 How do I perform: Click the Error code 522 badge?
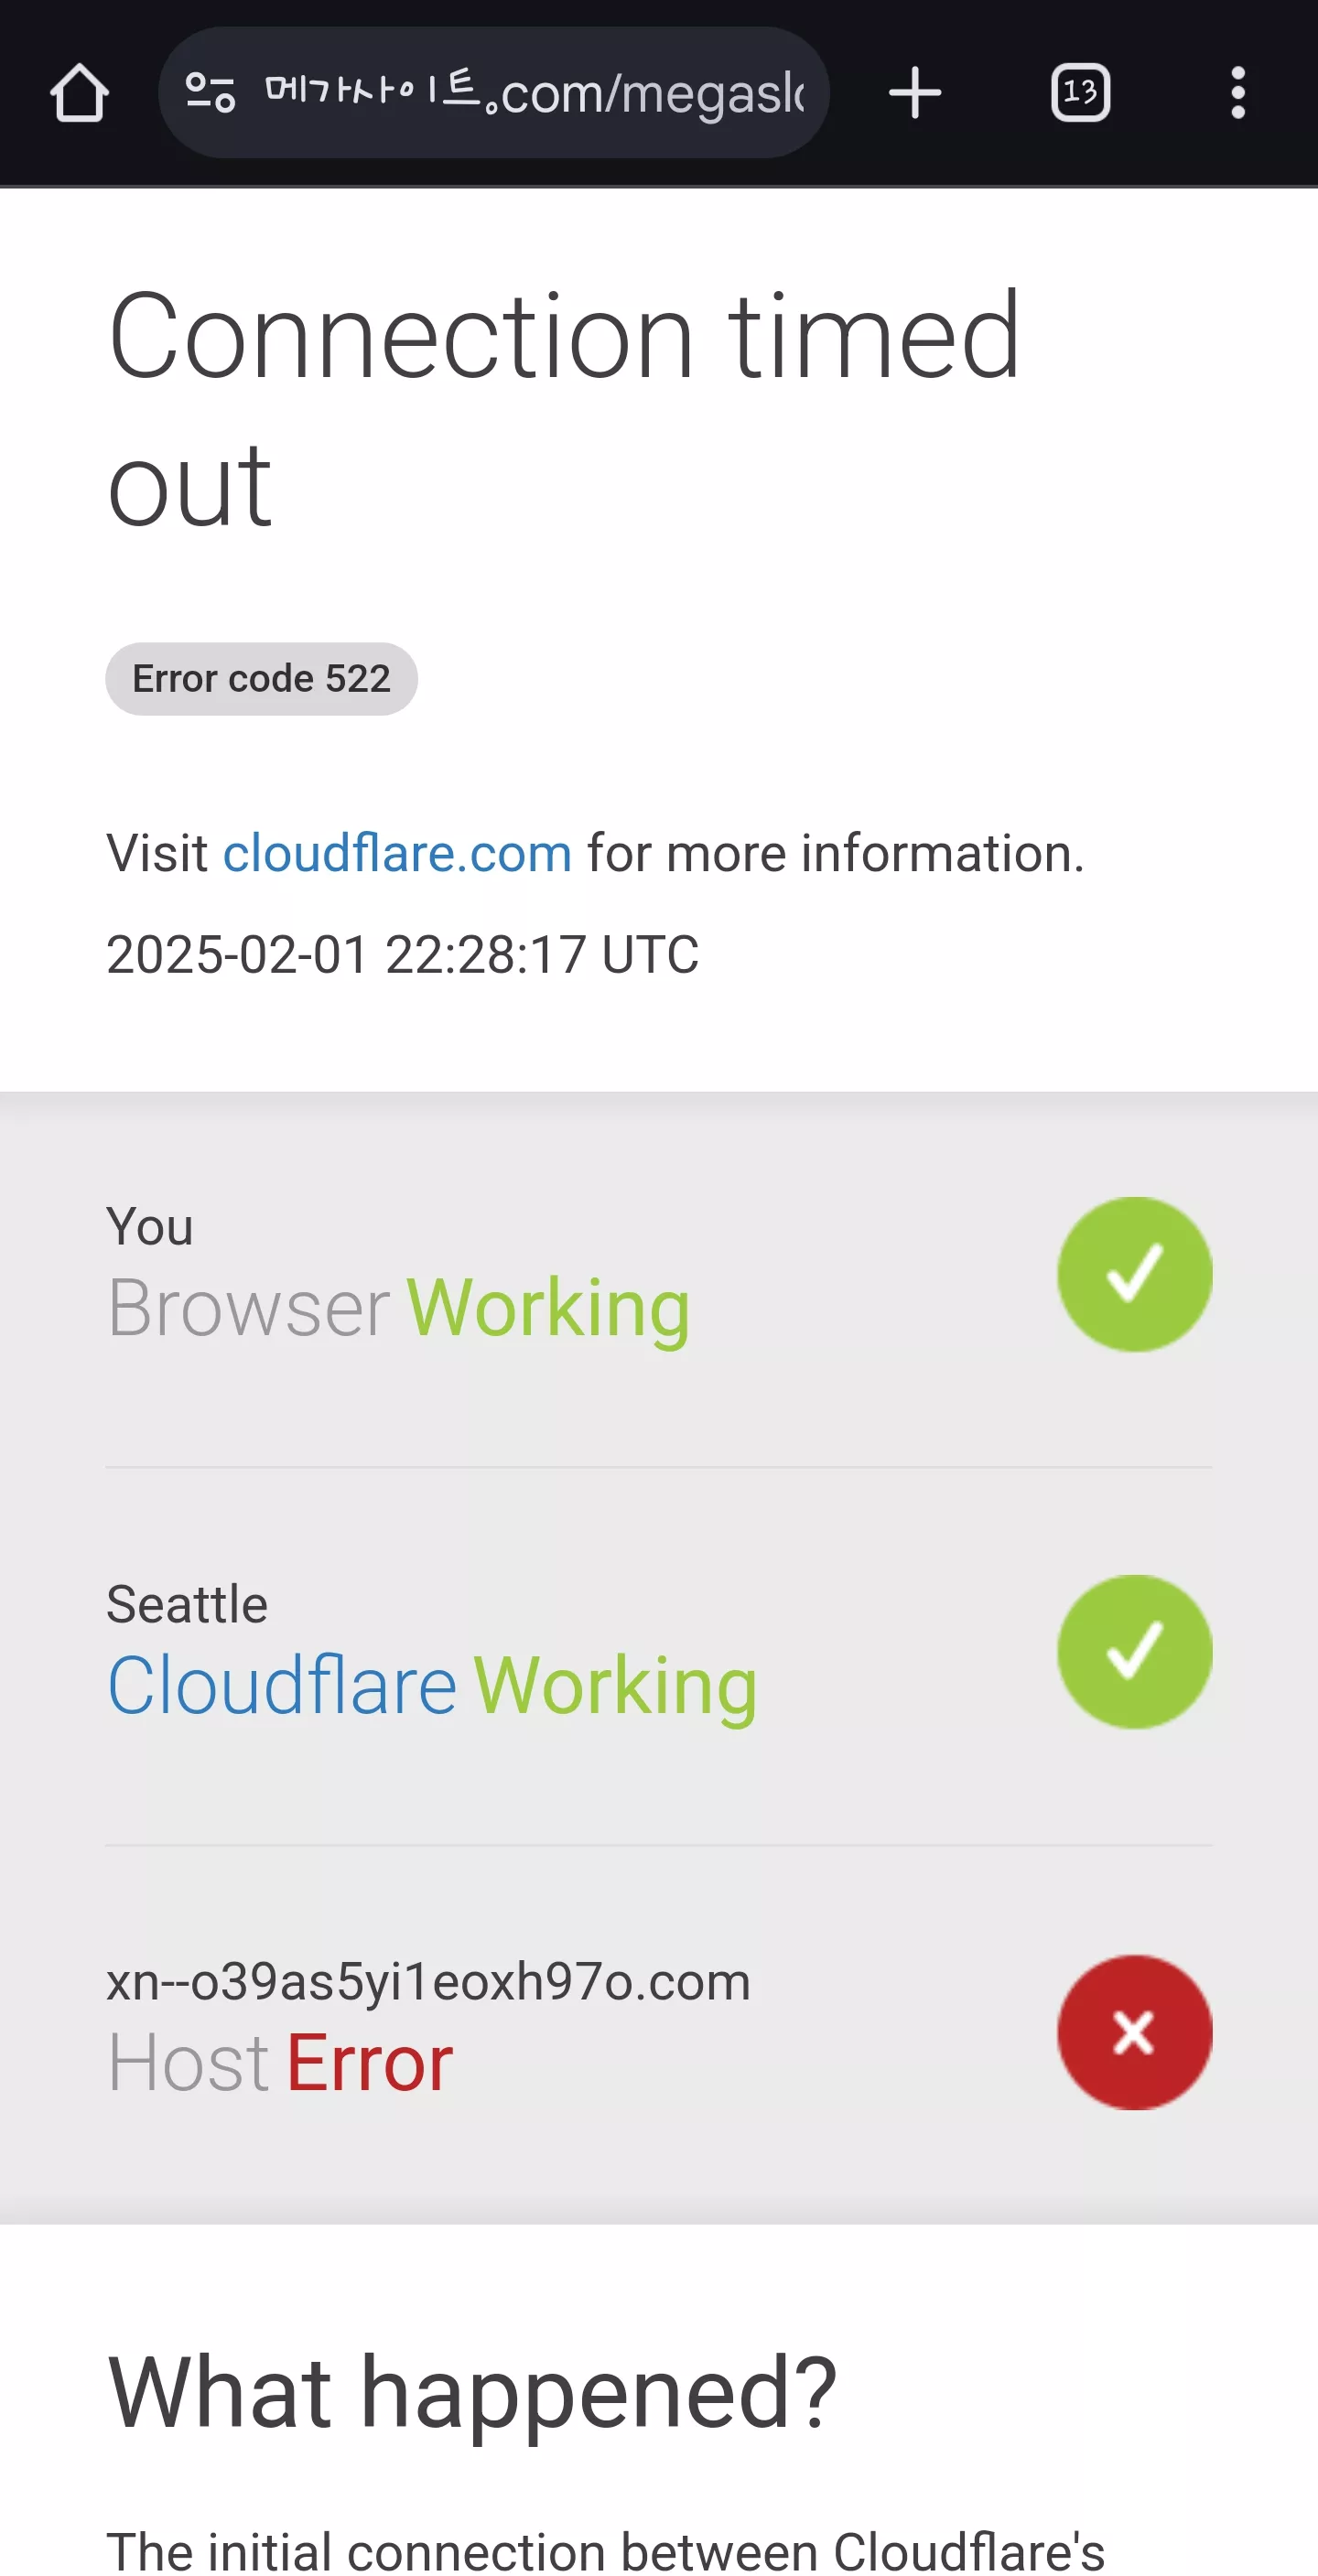(261, 678)
